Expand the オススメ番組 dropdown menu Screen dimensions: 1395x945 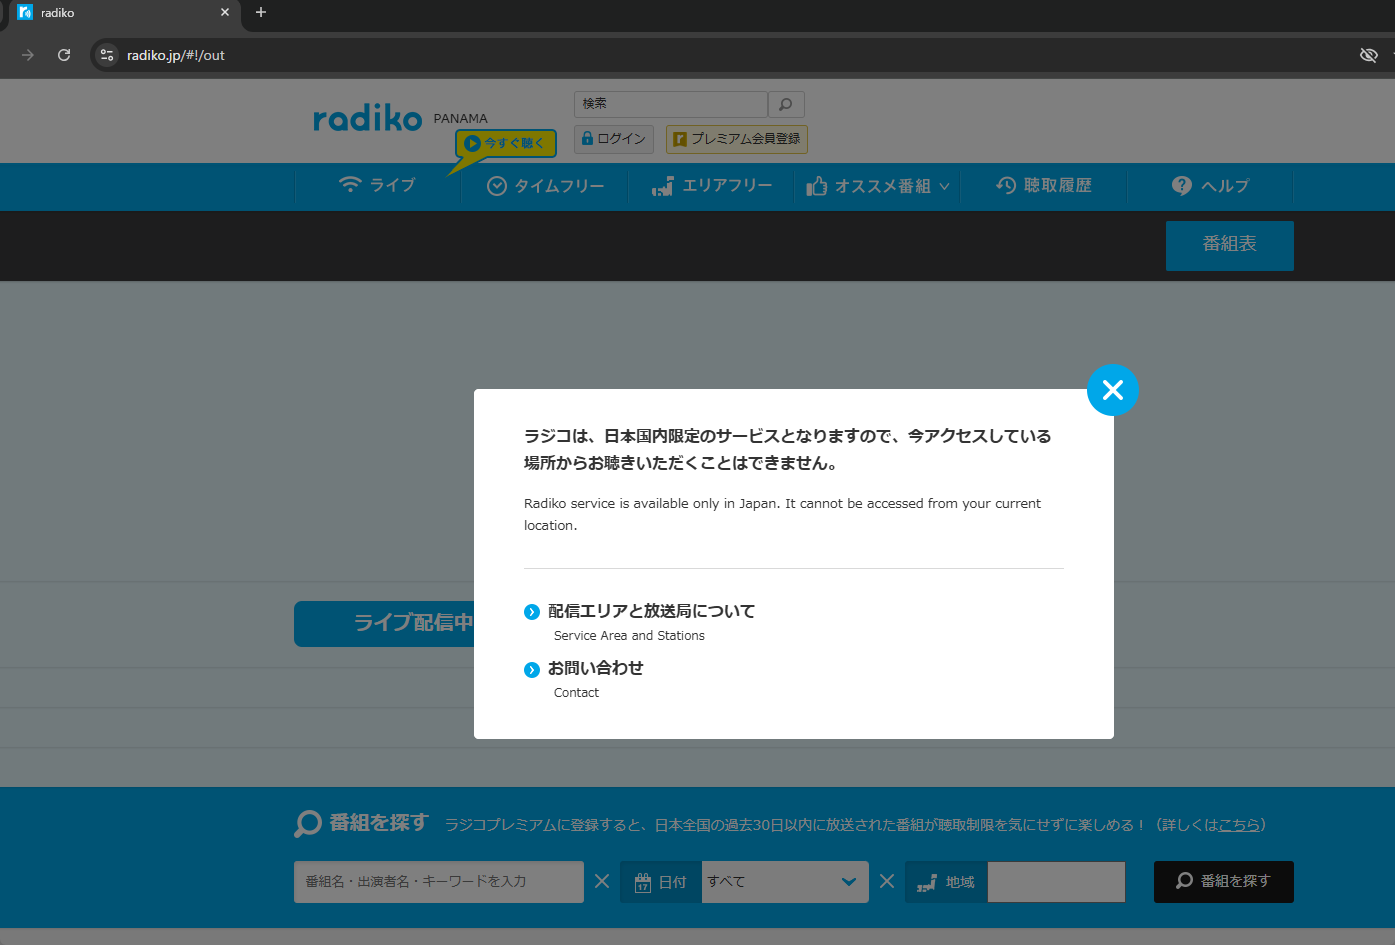pos(878,186)
